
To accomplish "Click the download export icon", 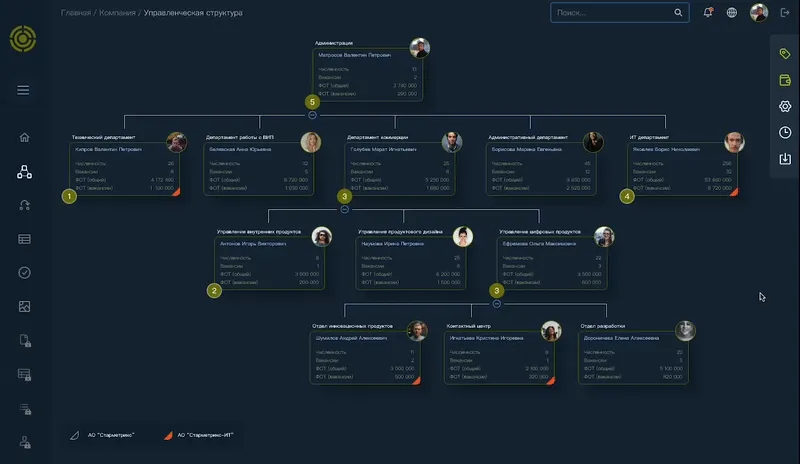I will coord(785,158).
